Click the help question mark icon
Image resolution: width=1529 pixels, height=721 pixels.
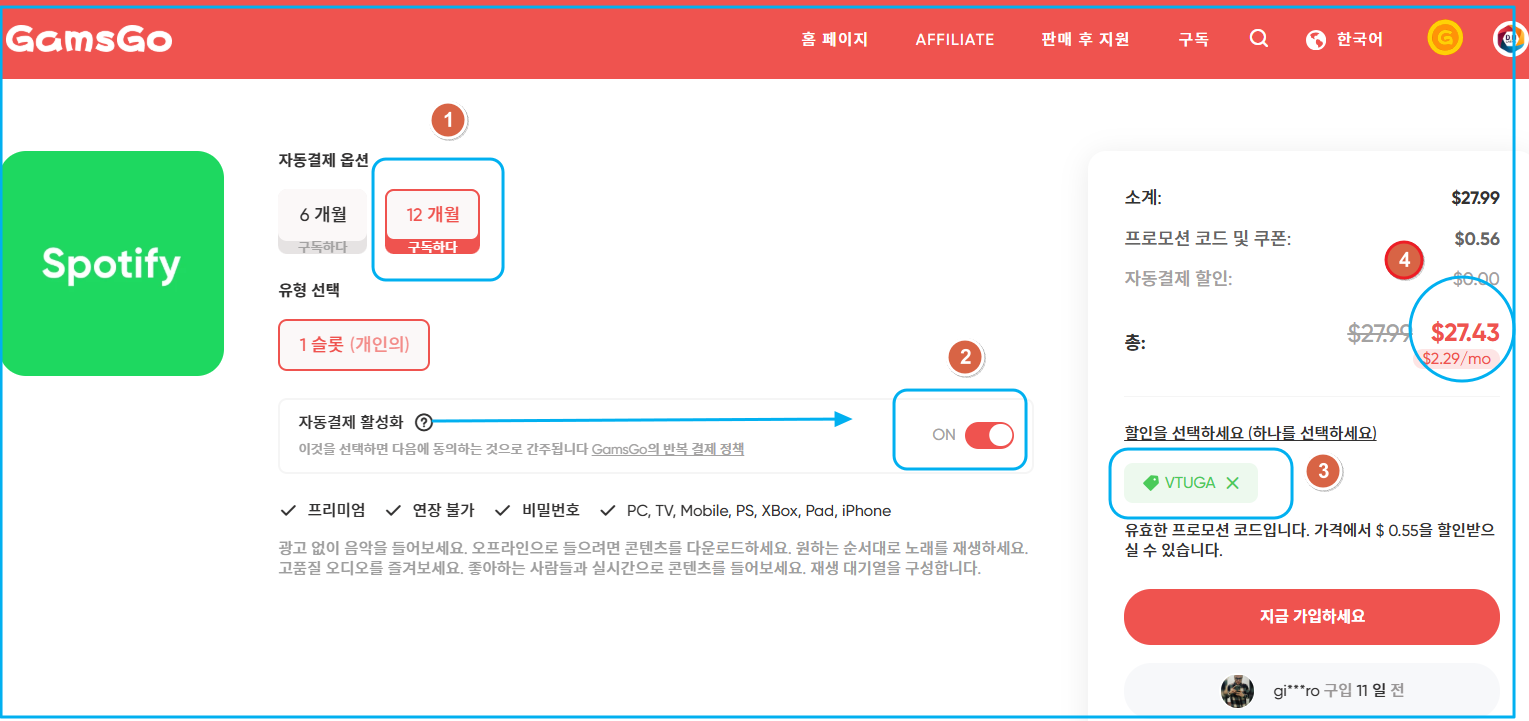pos(423,422)
